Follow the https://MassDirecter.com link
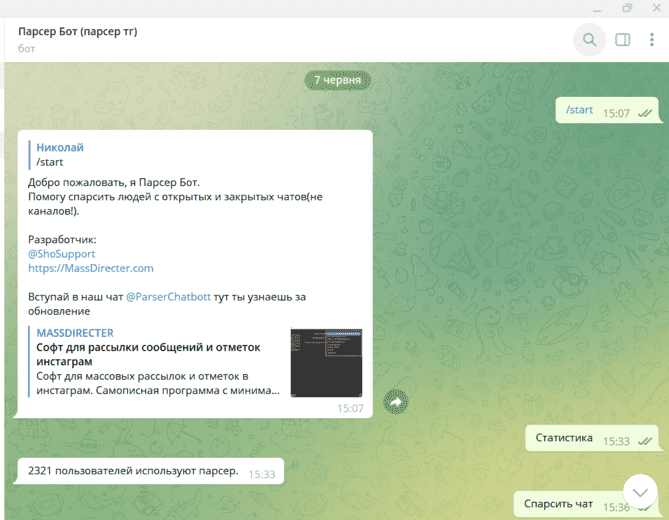 (90, 268)
